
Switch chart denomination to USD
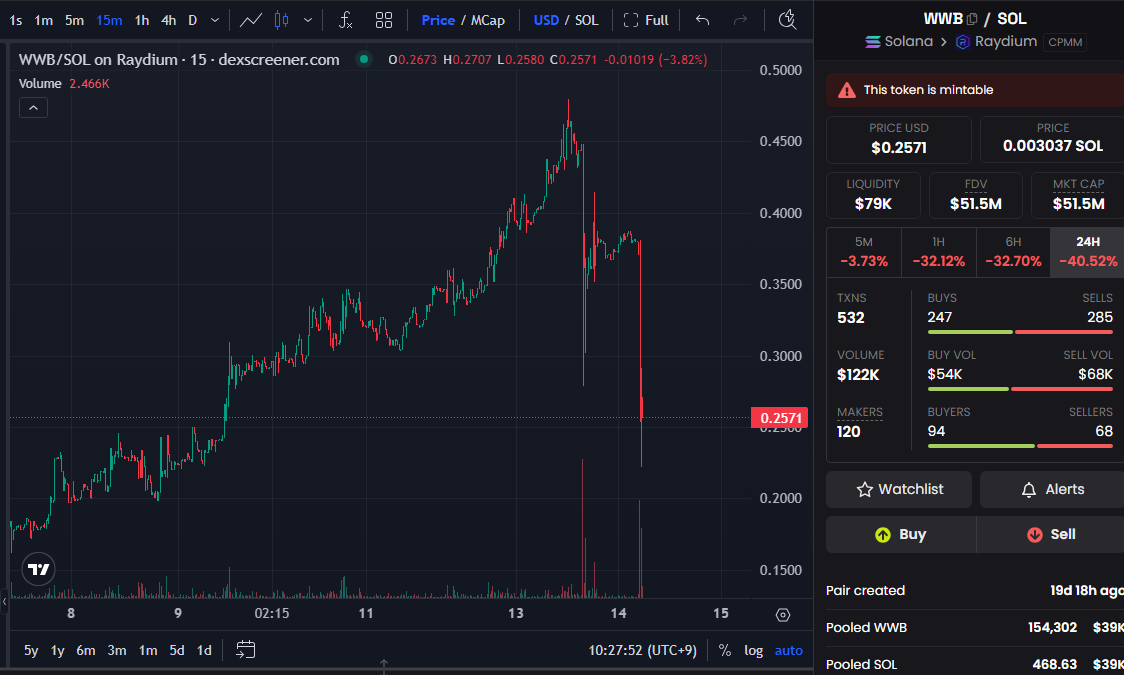[x=546, y=20]
